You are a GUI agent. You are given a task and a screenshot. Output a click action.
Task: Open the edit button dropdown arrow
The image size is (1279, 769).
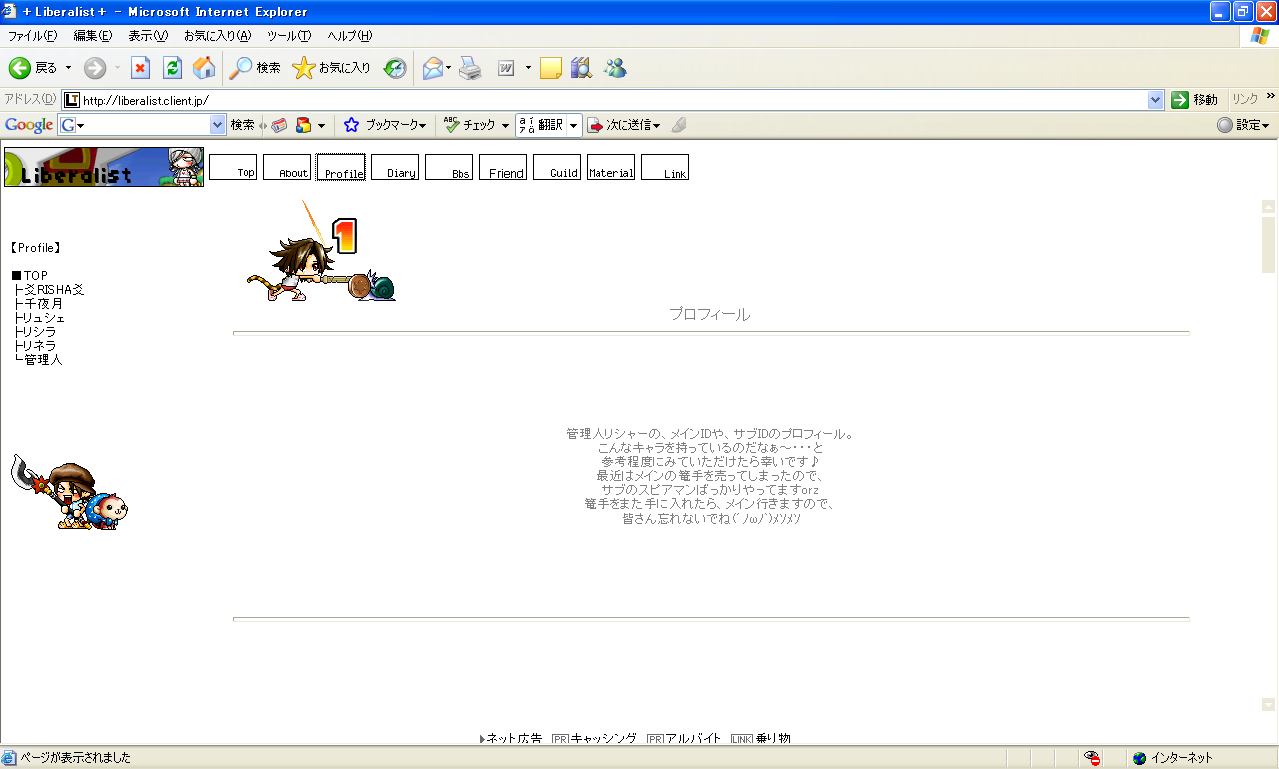pyautogui.click(x=528, y=68)
